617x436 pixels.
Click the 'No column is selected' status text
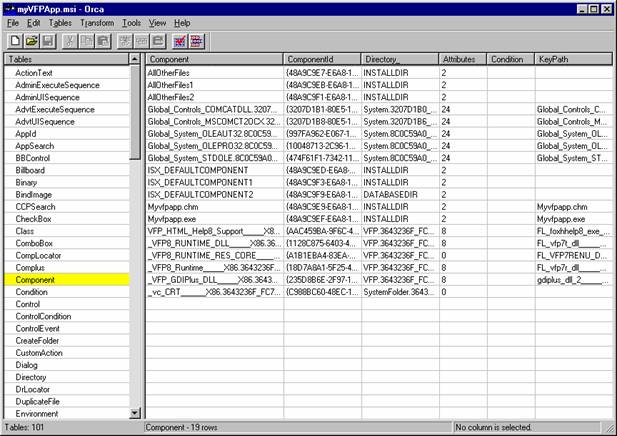tap(493, 427)
